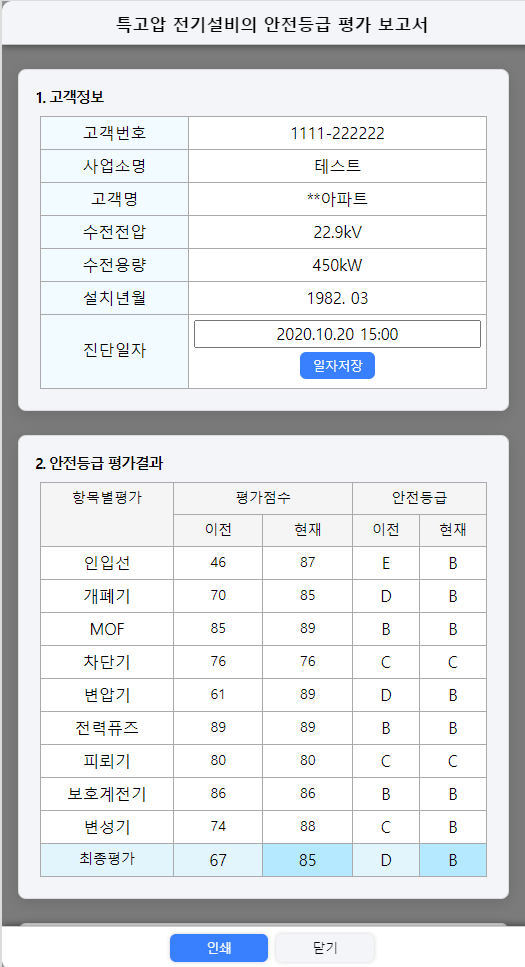The width and height of the screenshot is (525, 967).
Task: Click the 전력퓨즈 row label
Action: click(x=107, y=728)
